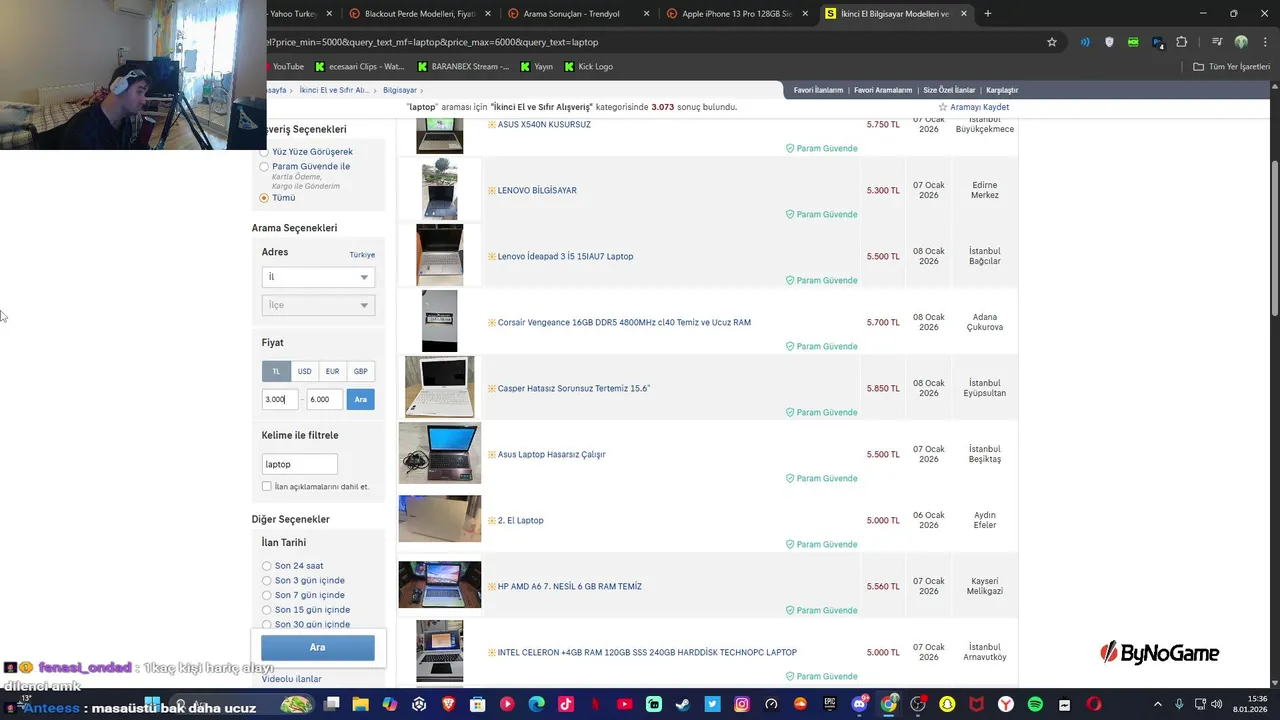Open Epic Games Launcher from the taskbar
This screenshot has height=720, width=1280.
(829, 704)
